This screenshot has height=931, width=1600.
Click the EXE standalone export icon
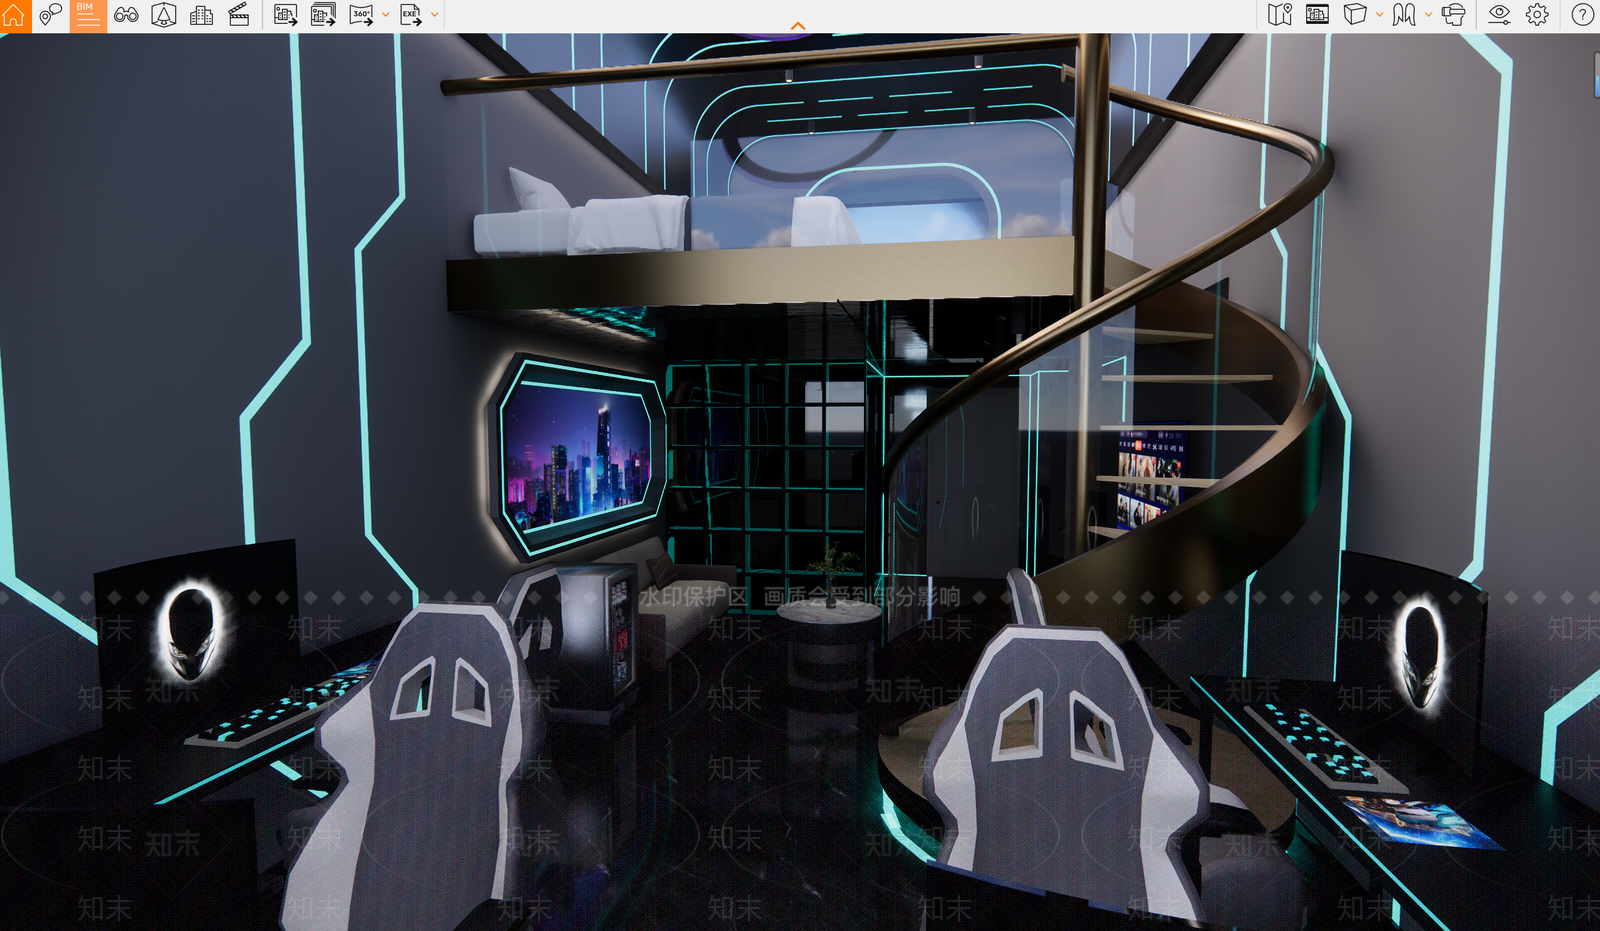[x=411, y=15]
